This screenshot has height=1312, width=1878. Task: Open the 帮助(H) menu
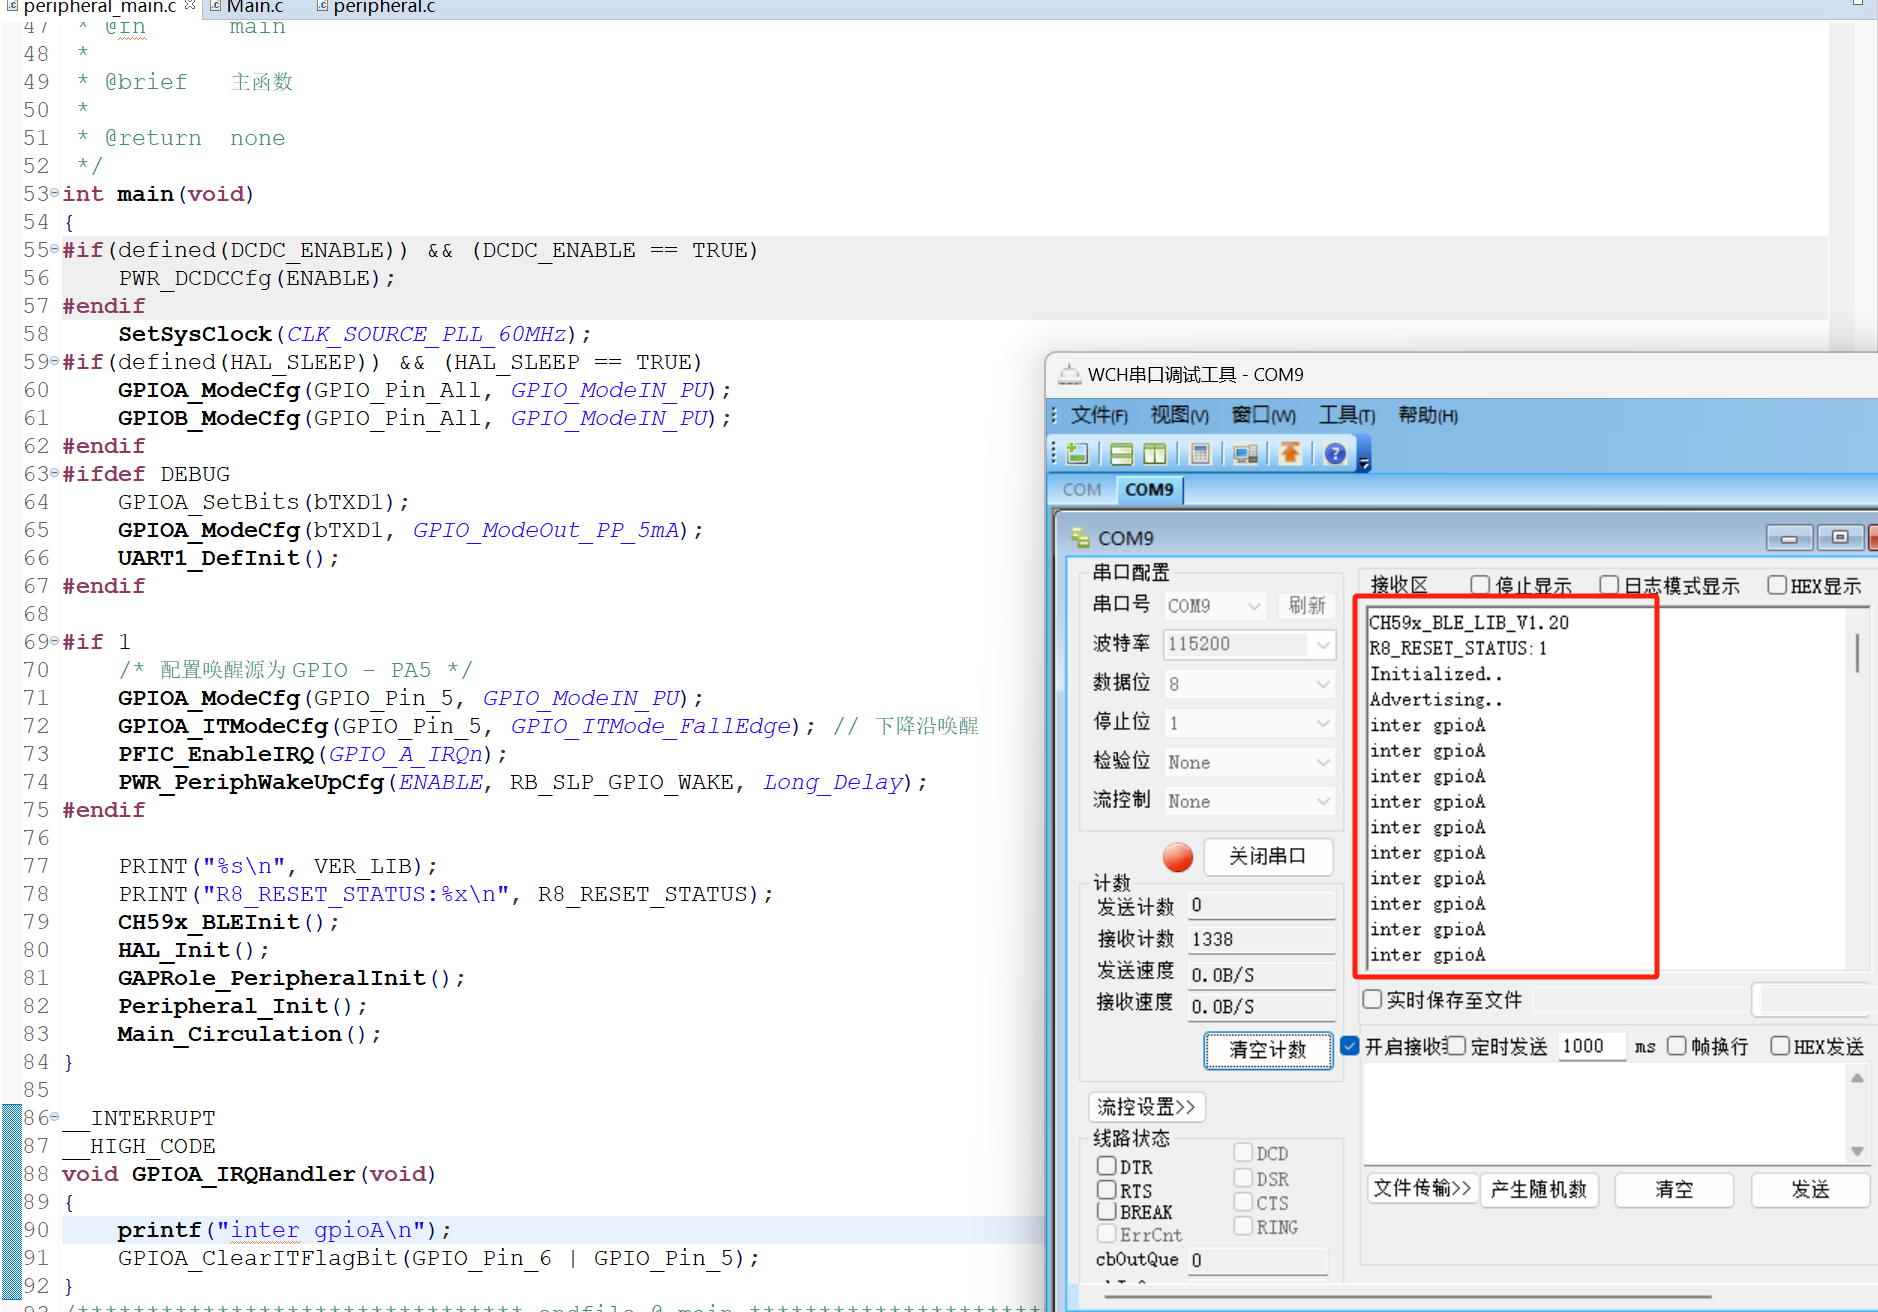pos(1427,415)
